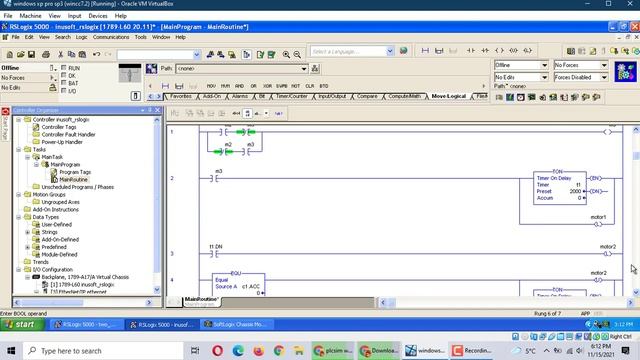The image size is (640, 360).
Task: Toggle the OK status indicator box
Action: [x=64, y=75]
